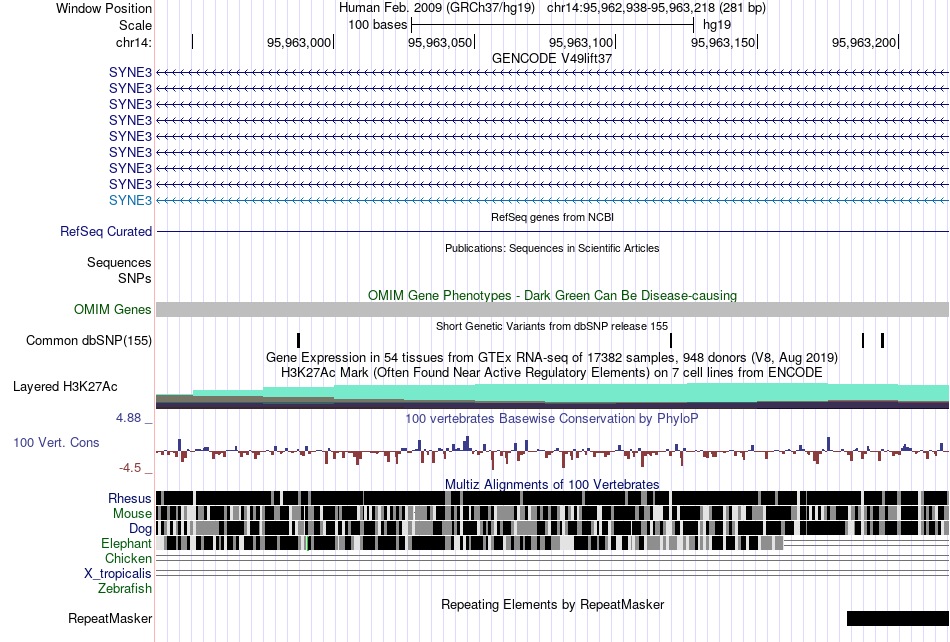
Task: Click the Zebrafish species label
Action: (125, 588)
